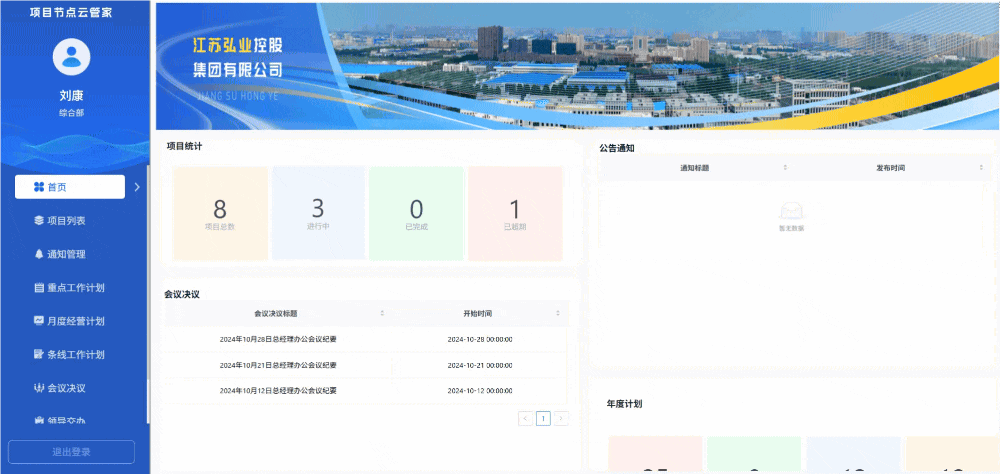1000x474 pixels.
Task: Click the 会议决议 icon in sidebar
Action: (38, 388)
